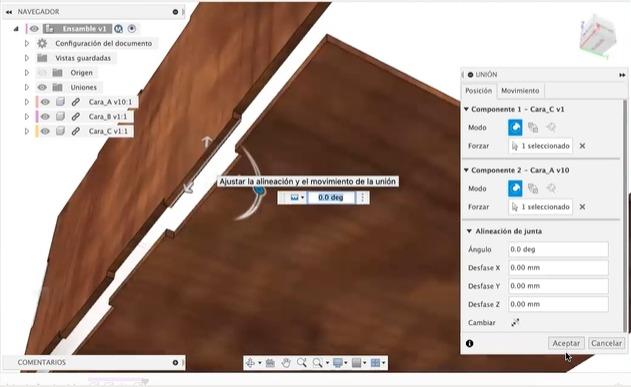Open the Orbit tool dropdown arrow
Viewport: 631px width, 387px height.
[x=260, y=363]
